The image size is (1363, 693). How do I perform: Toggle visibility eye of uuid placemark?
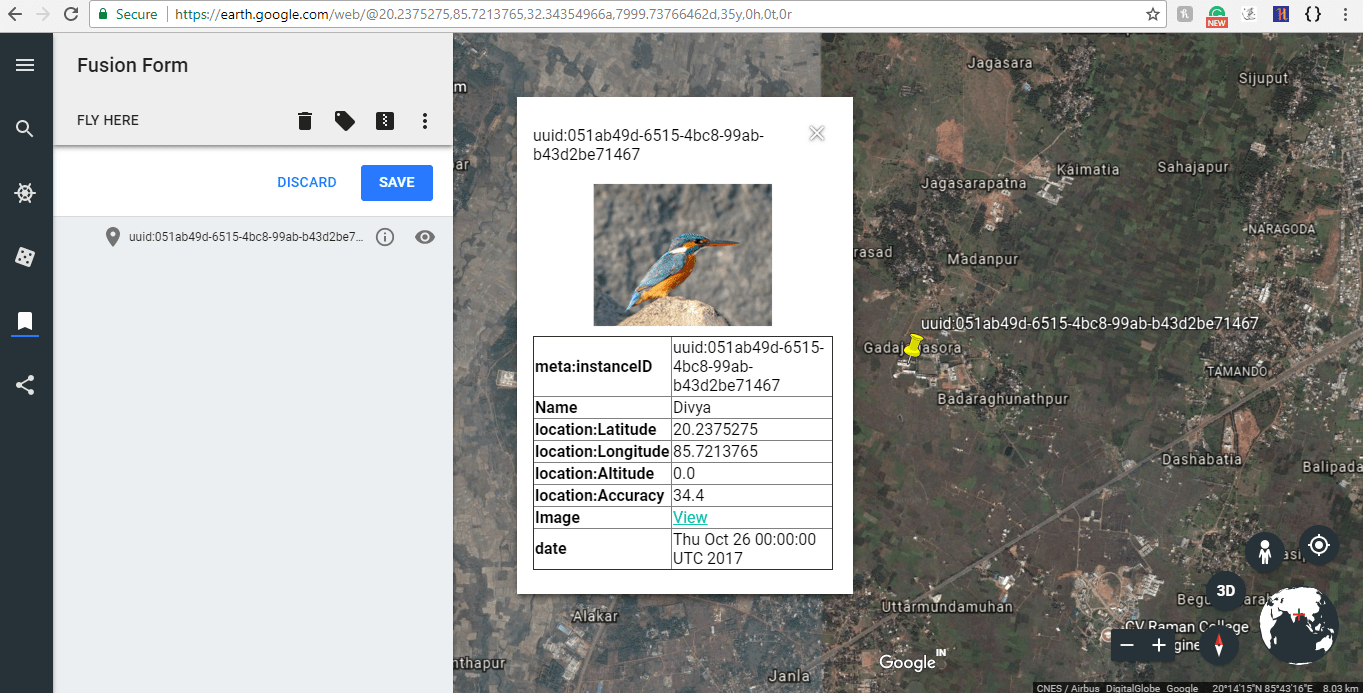[x=425, y=237]
